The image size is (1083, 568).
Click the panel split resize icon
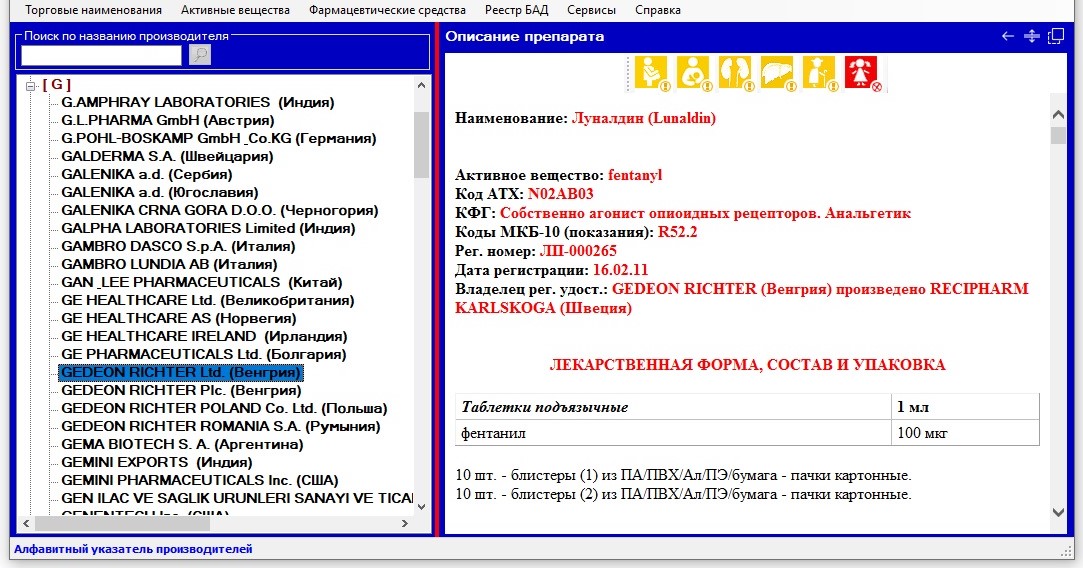click(x=1031, y=36)
